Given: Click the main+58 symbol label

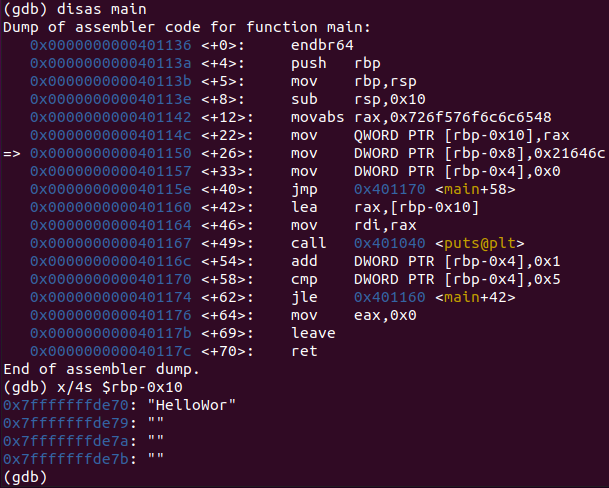Looking at the screenshot, I should coord(475,189).
